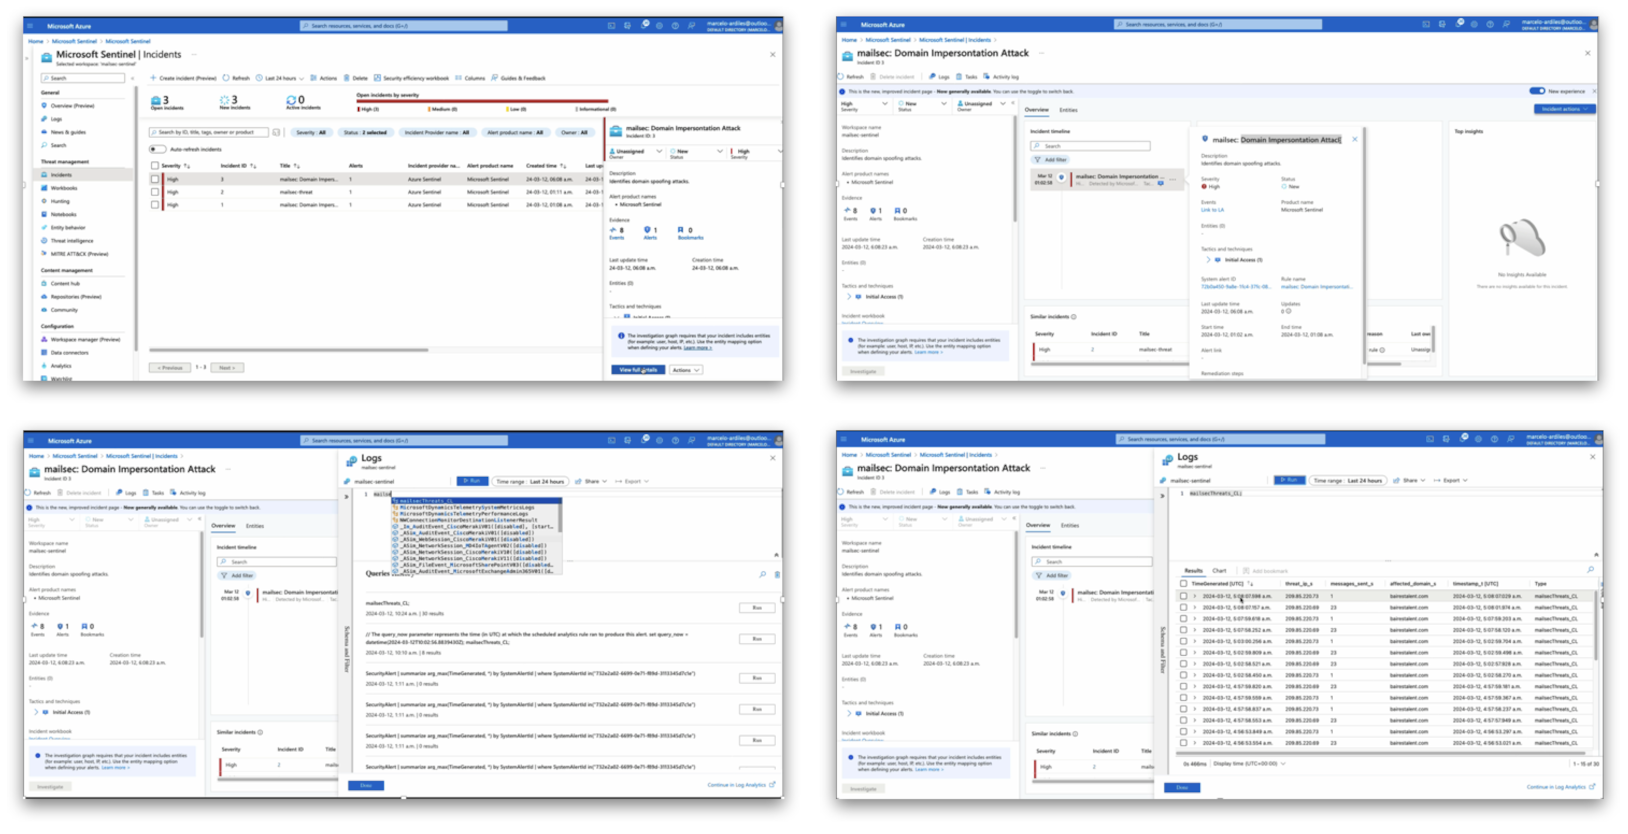The image size is (1628, 834).
Task: Select MITRE ATT&CK (Preview) in sidebar
Action: (x=79, y=254)
